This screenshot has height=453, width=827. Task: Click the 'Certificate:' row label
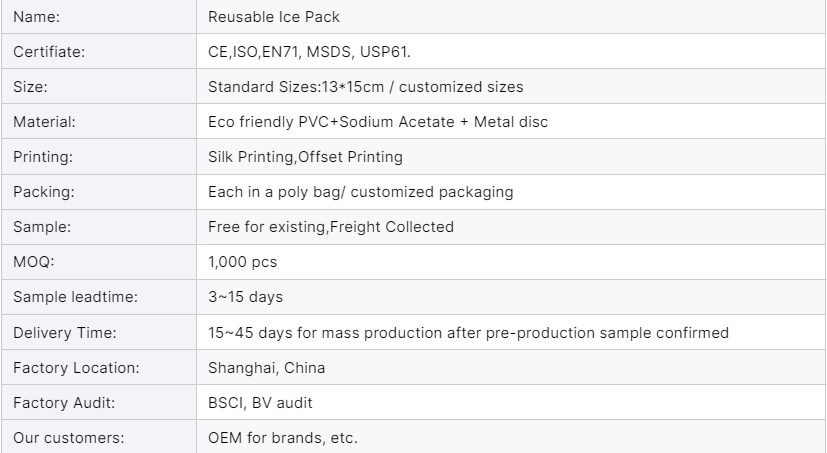point(49,52)
